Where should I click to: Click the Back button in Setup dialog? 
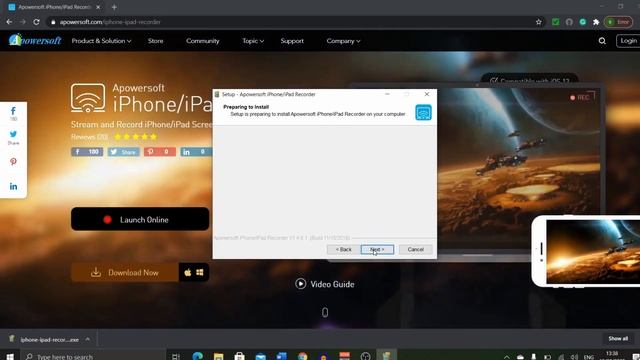coord(343,249)
